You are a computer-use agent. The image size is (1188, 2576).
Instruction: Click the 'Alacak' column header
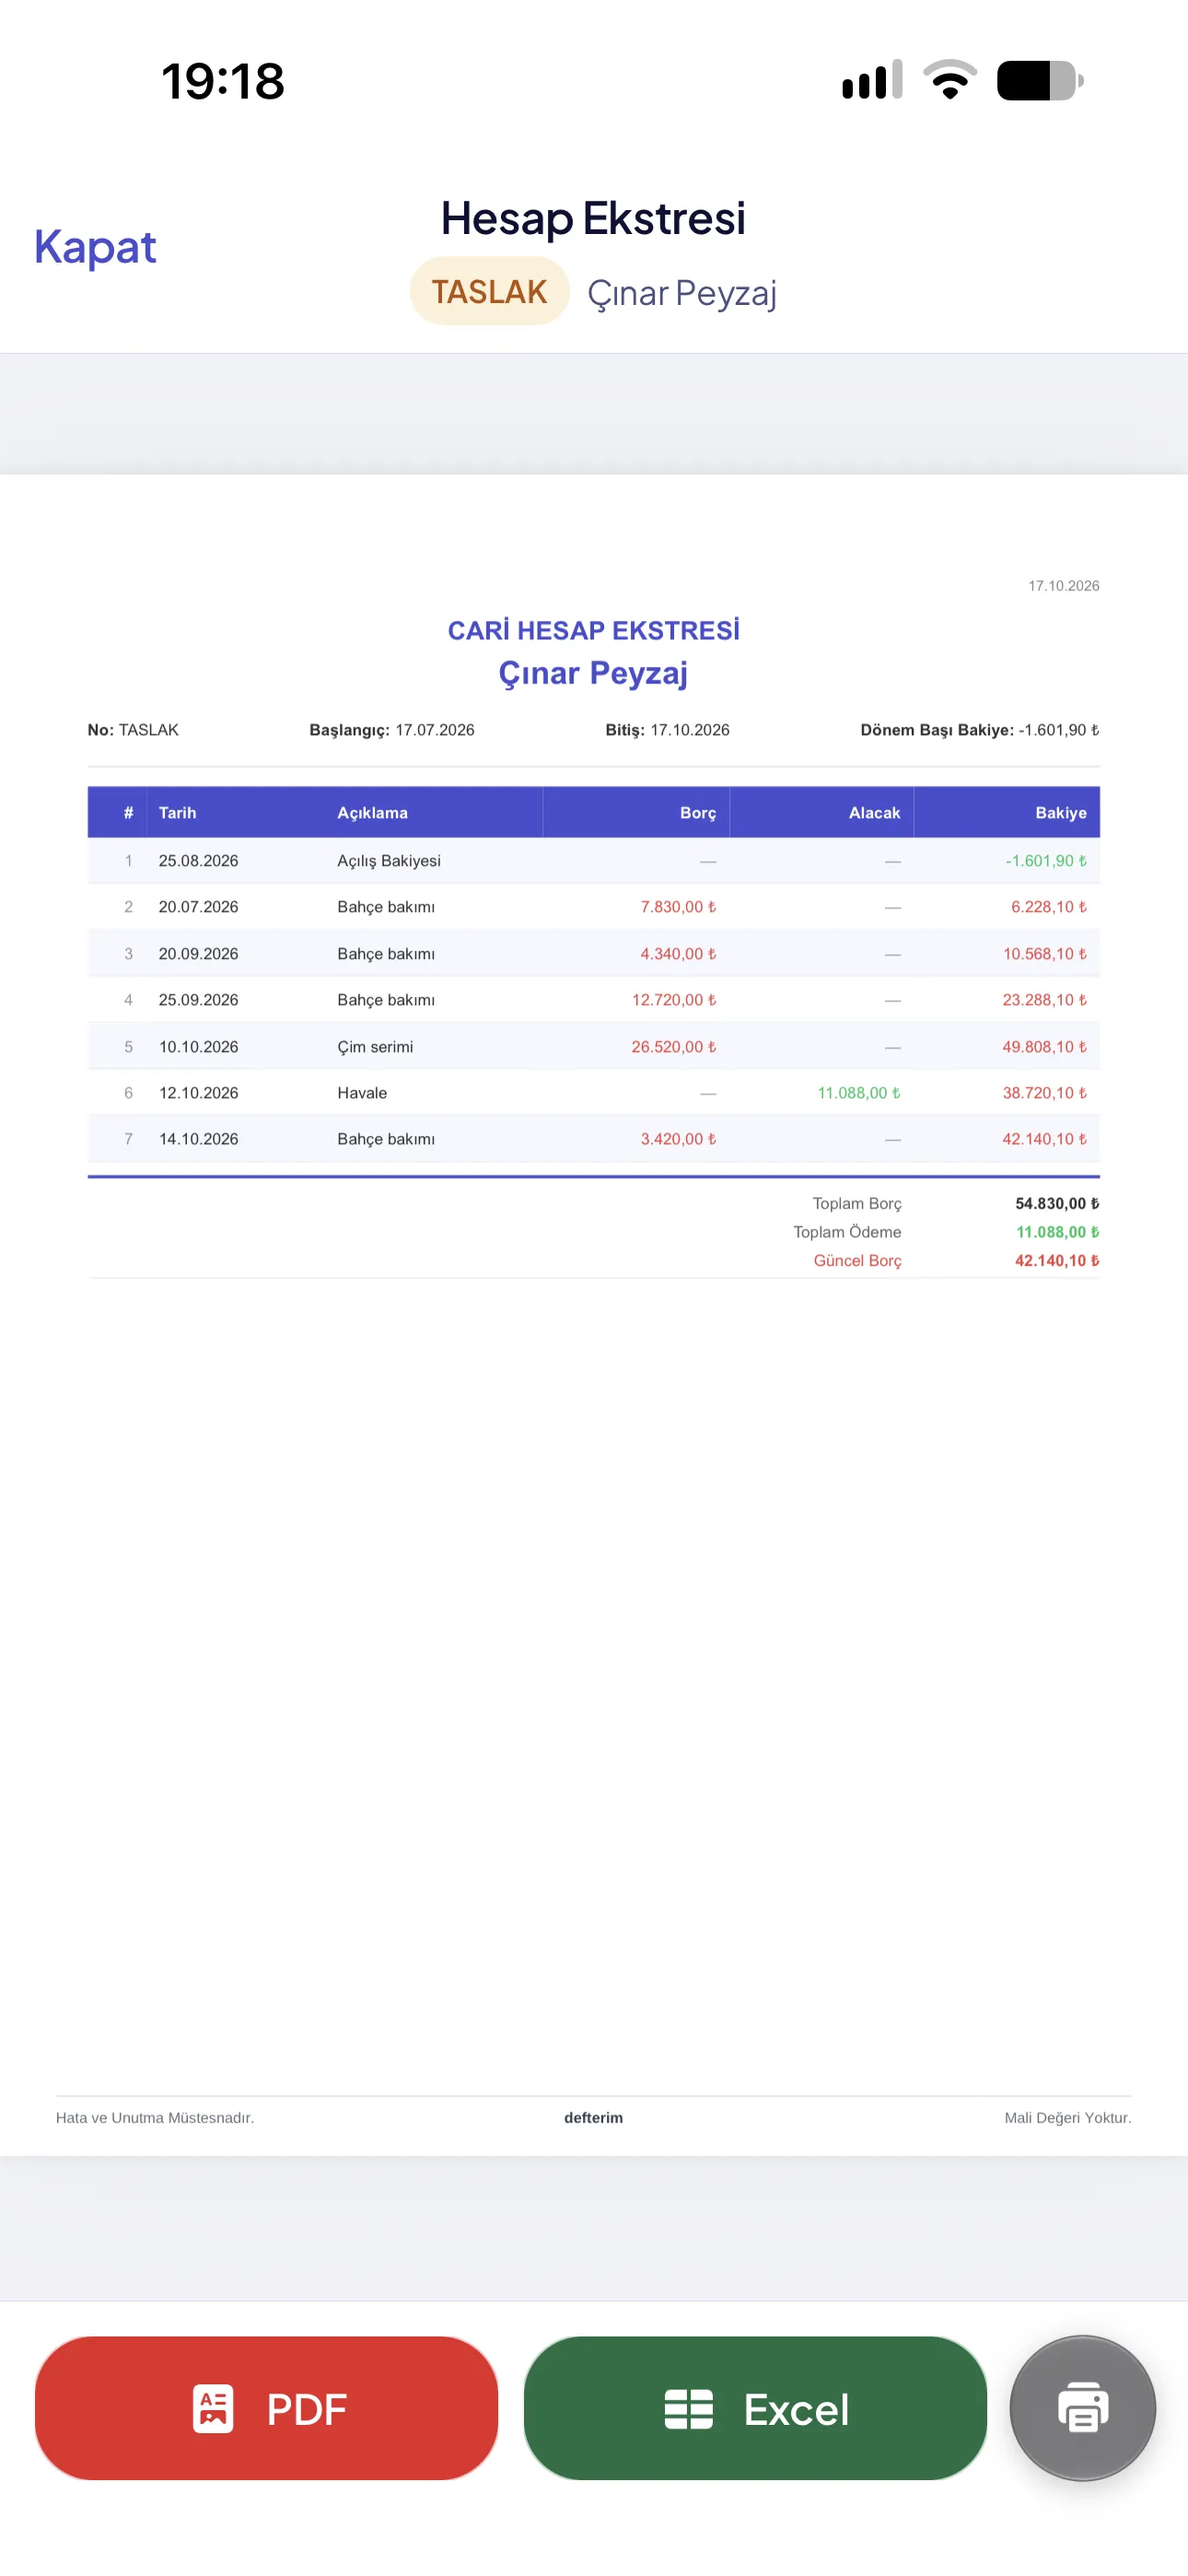pyautogui.click(x=874, y=812)
